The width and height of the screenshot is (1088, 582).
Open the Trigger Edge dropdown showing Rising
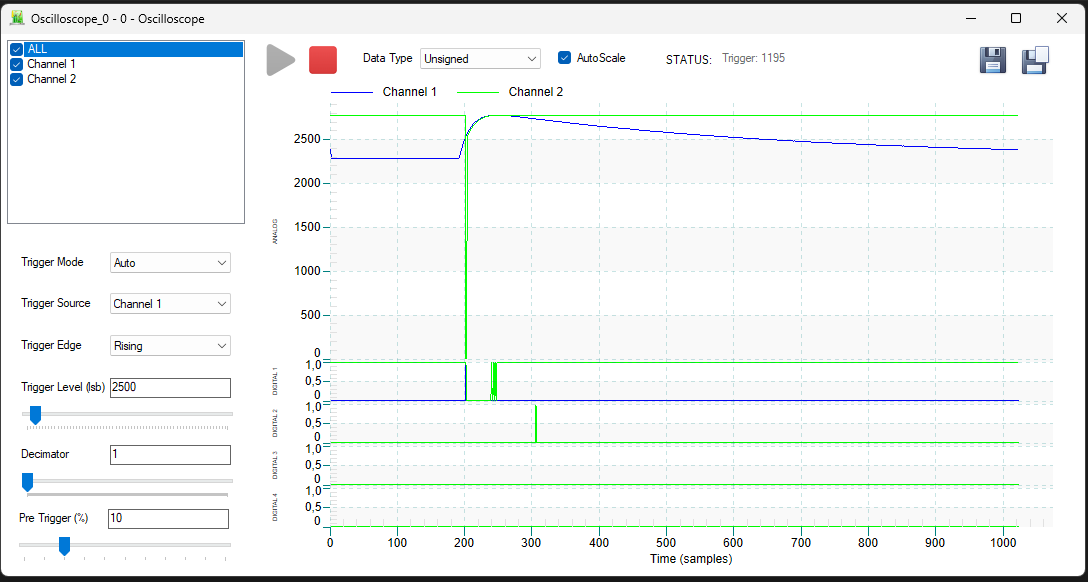pos(171,345)
